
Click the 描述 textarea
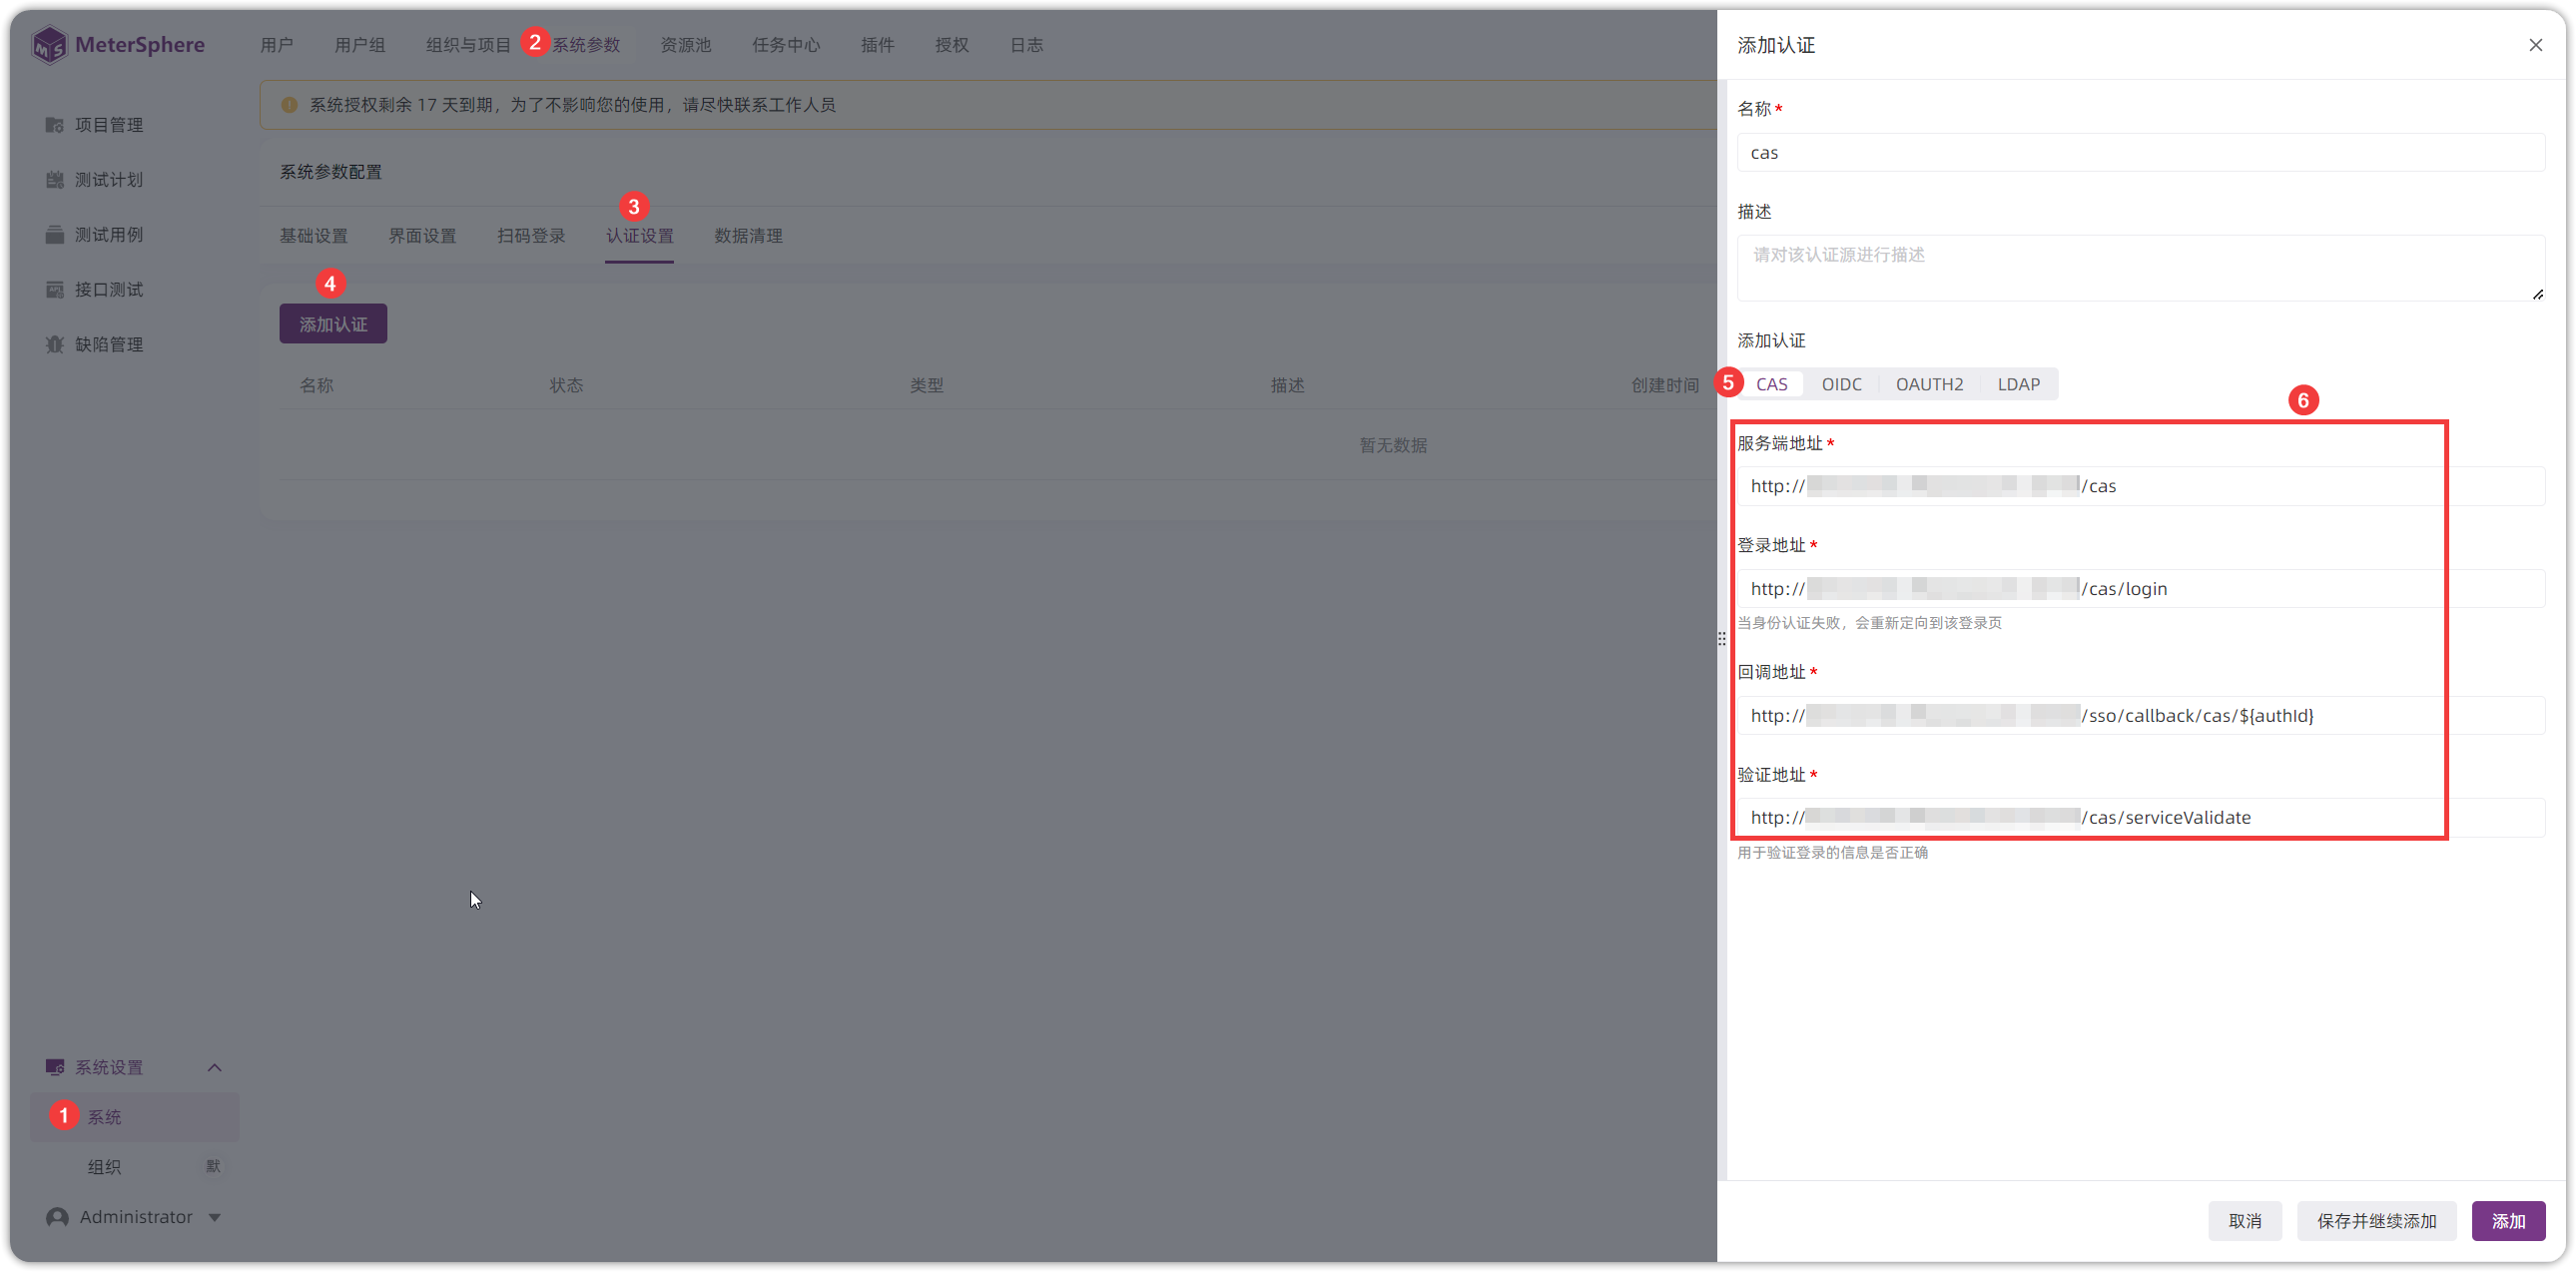2141,268
